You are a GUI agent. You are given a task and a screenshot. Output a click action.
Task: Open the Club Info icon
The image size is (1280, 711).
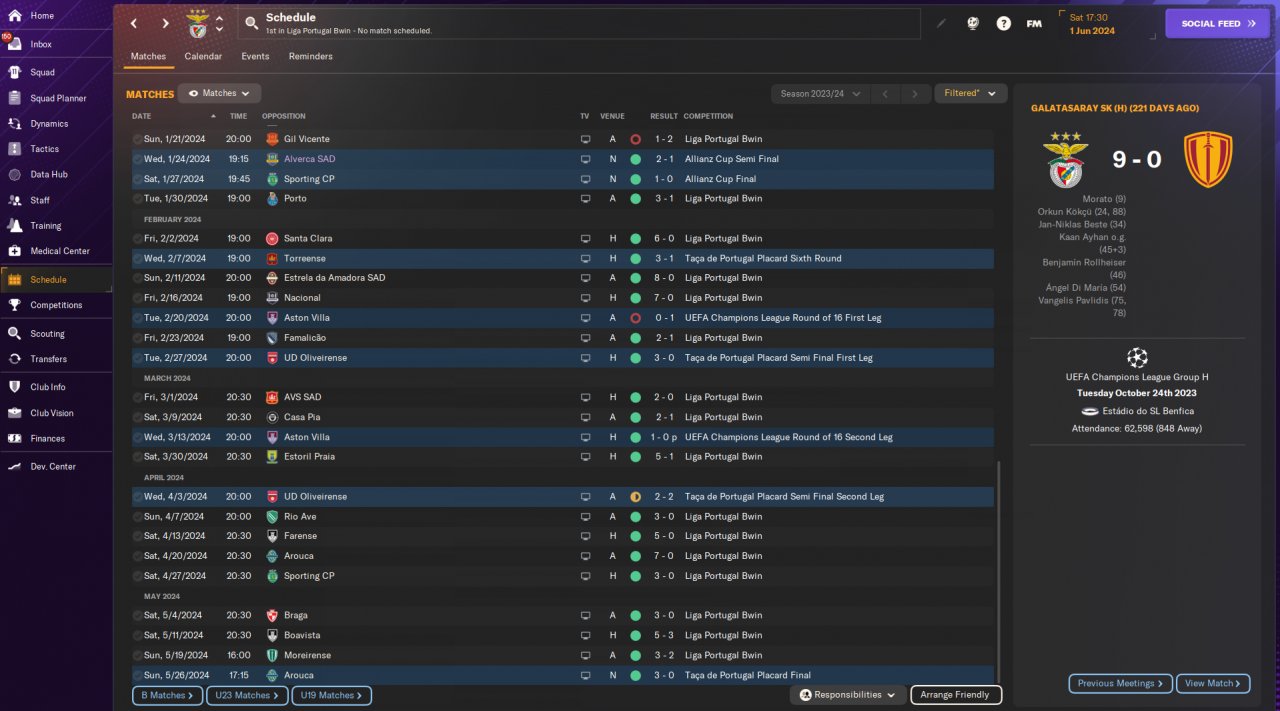14,387
